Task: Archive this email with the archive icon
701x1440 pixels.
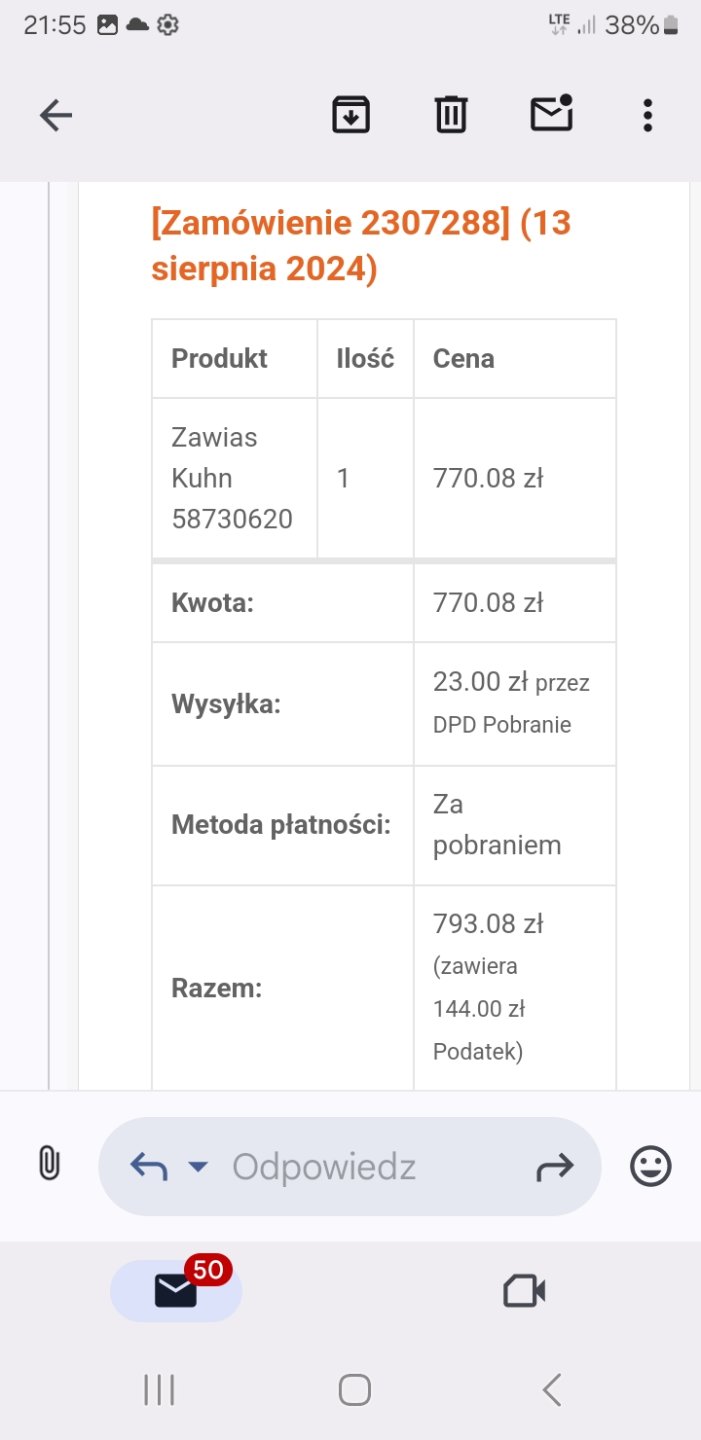Action: (x=351, y=115)
